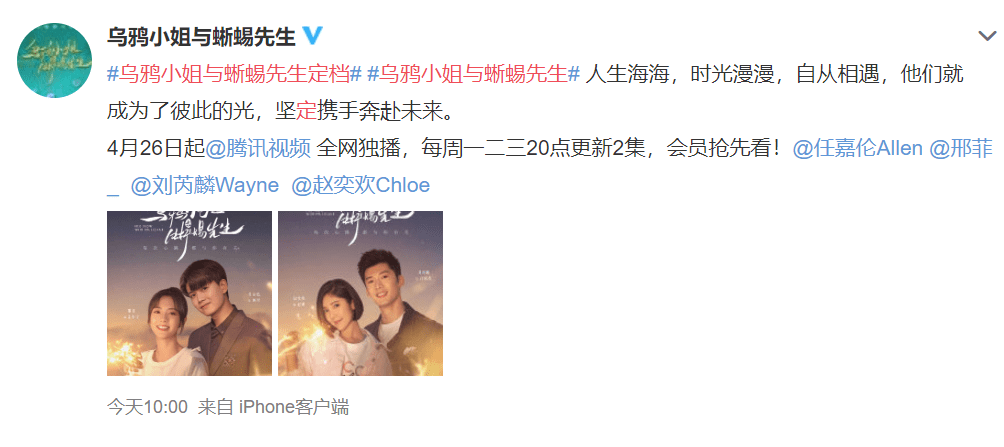Expand the post options chevron

pos(988,37)
